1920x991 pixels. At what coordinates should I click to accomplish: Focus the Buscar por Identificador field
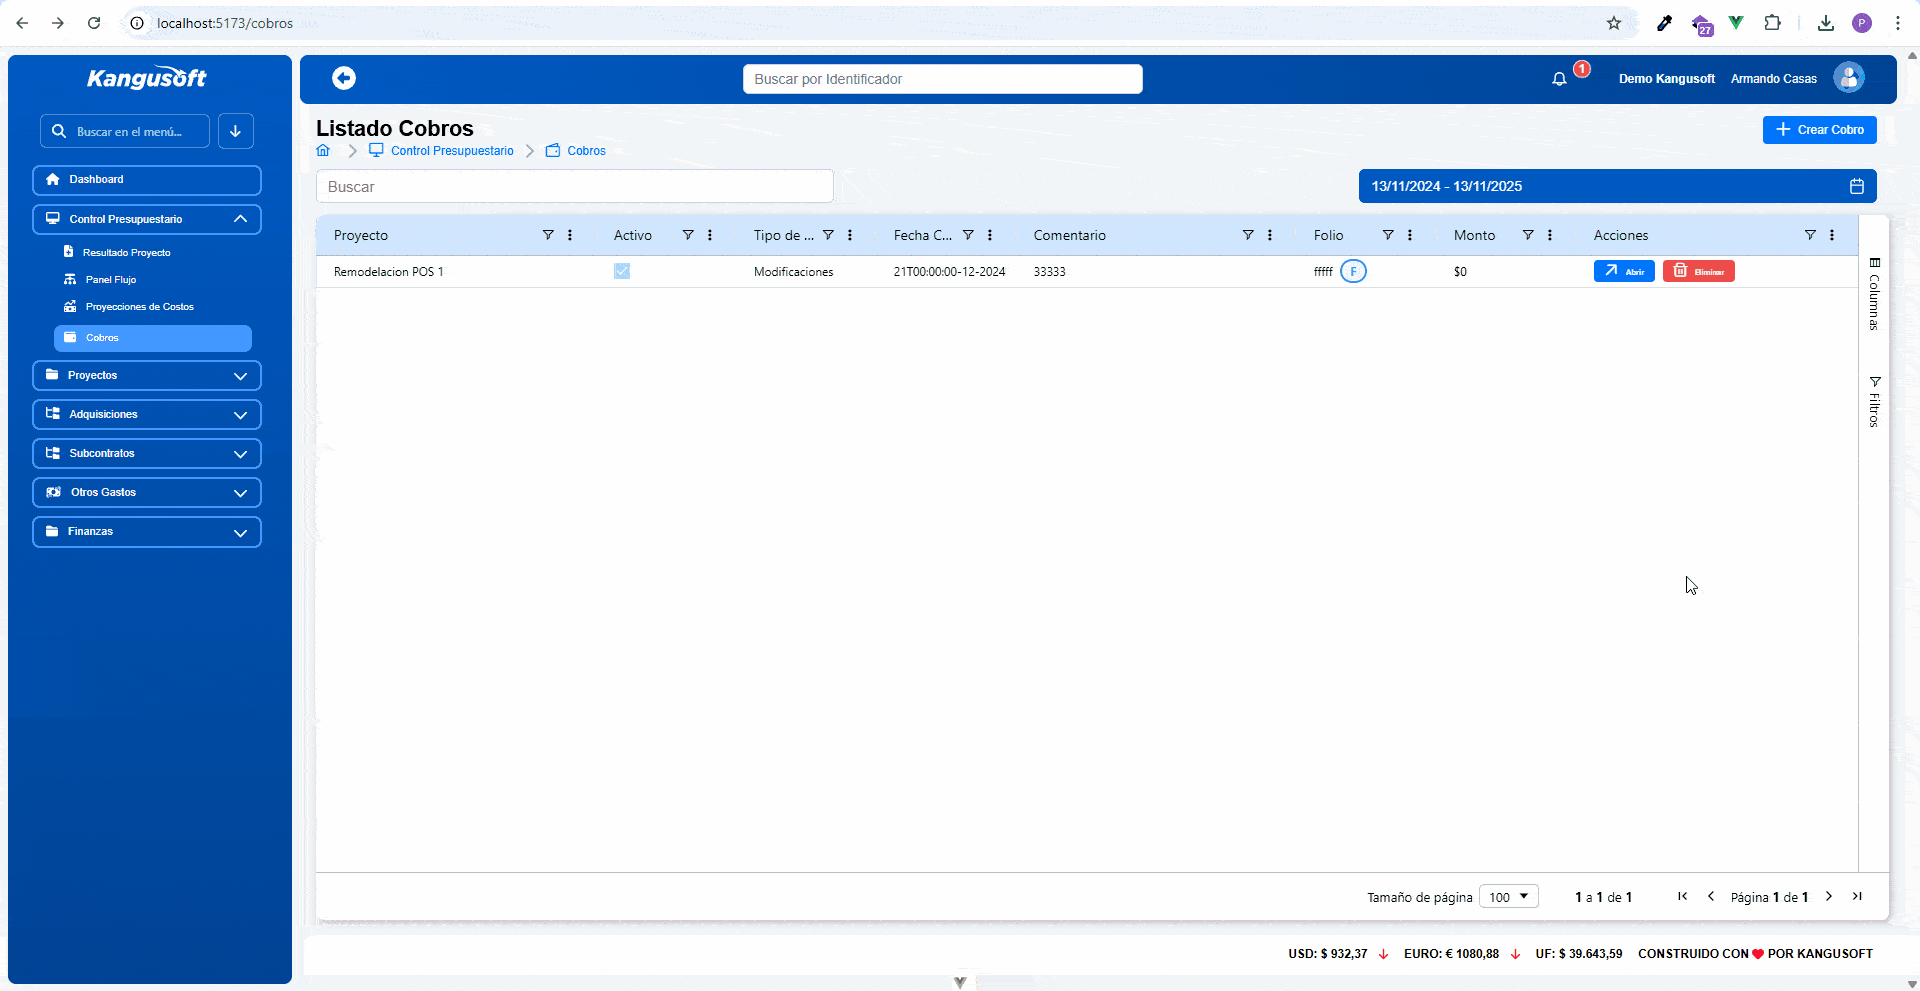click(943, 79)
